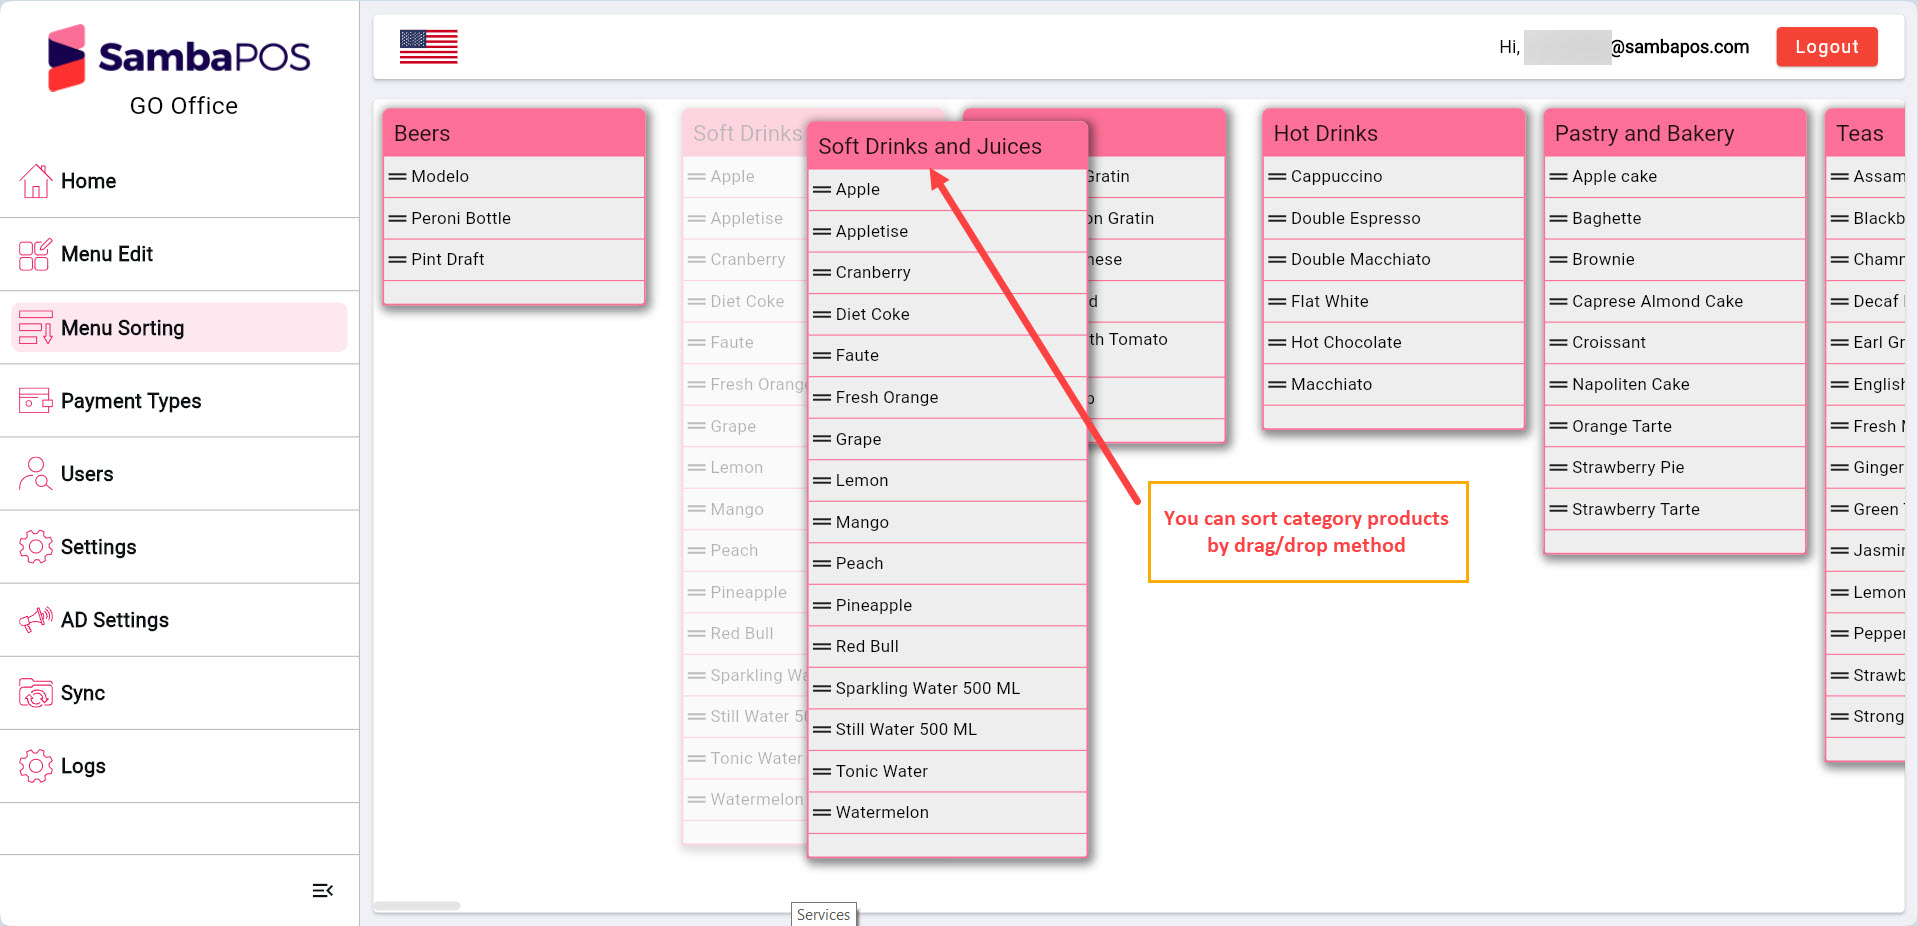1918x926 pixels.
Task: Click the Sync icon in sidebar
Action: tap(35, 693)
